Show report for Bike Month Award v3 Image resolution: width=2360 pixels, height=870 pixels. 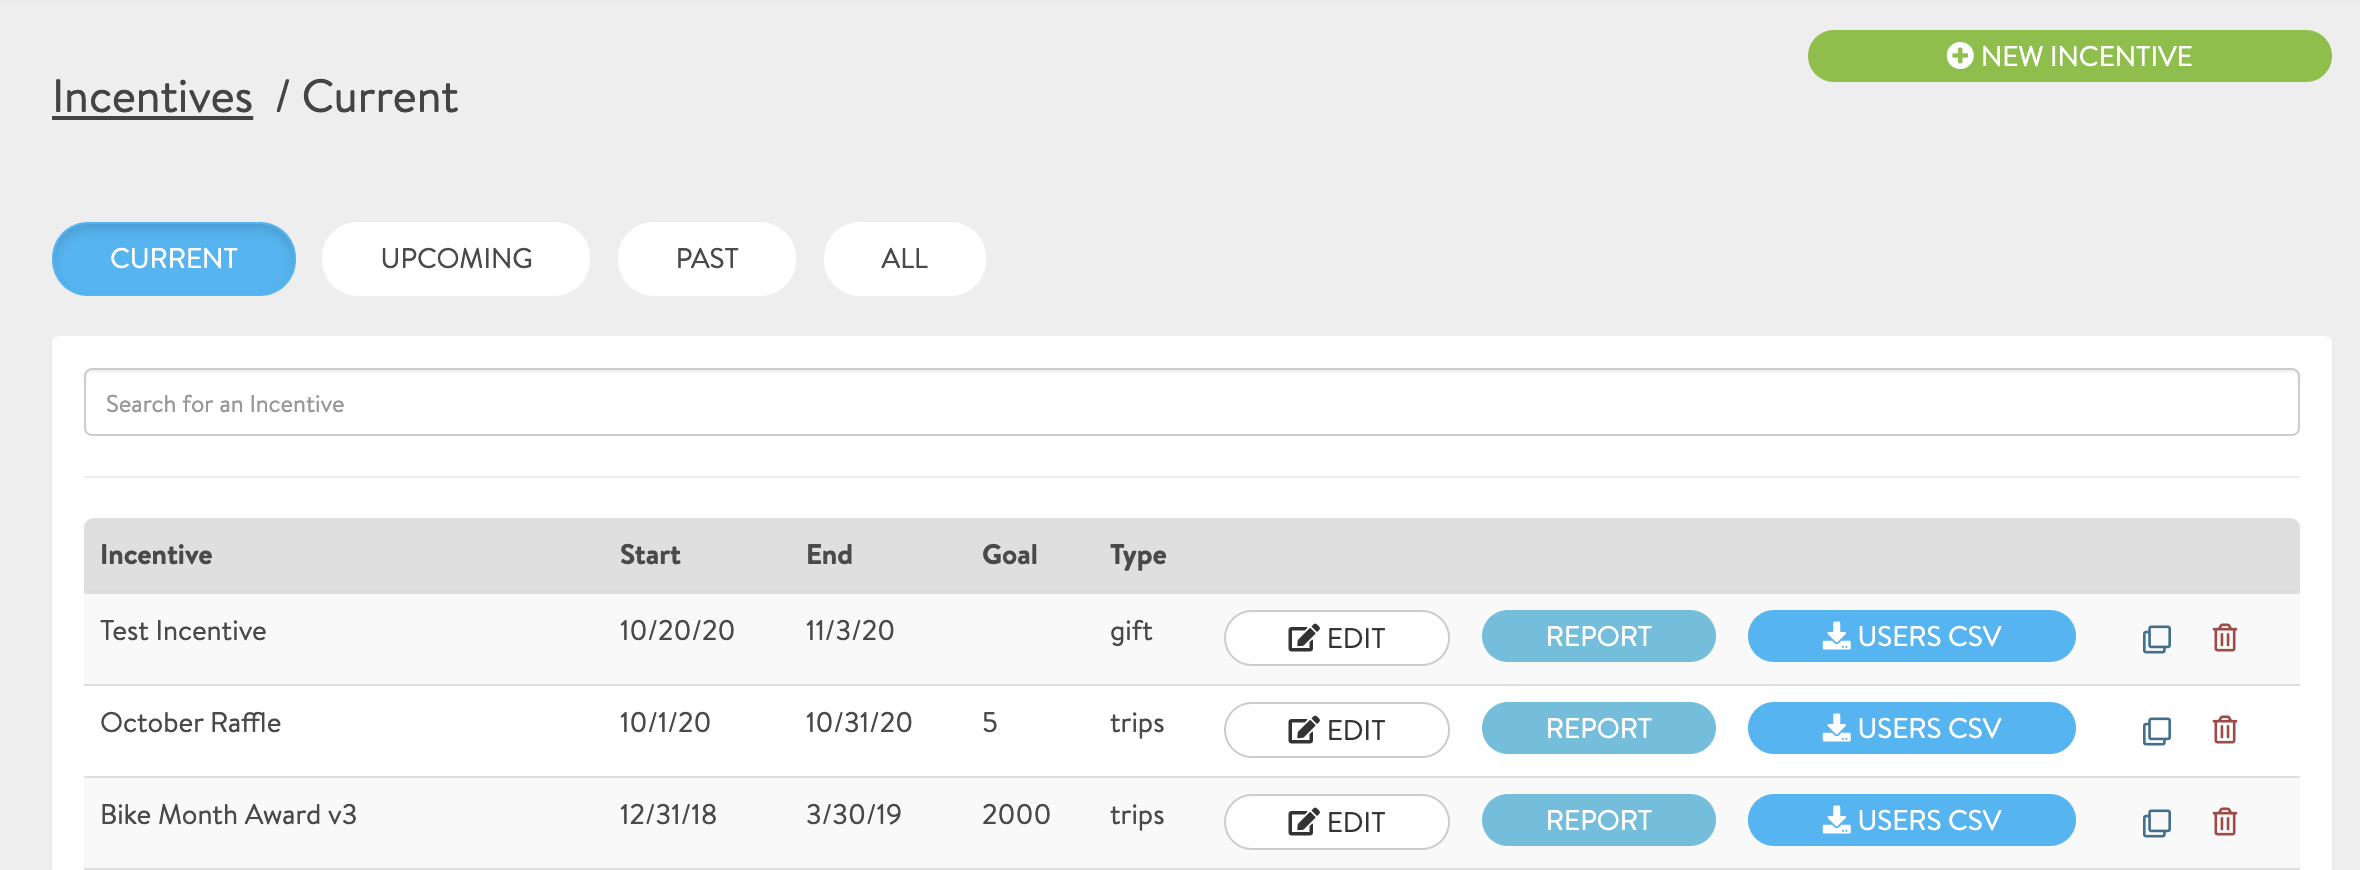(1598, 820)
